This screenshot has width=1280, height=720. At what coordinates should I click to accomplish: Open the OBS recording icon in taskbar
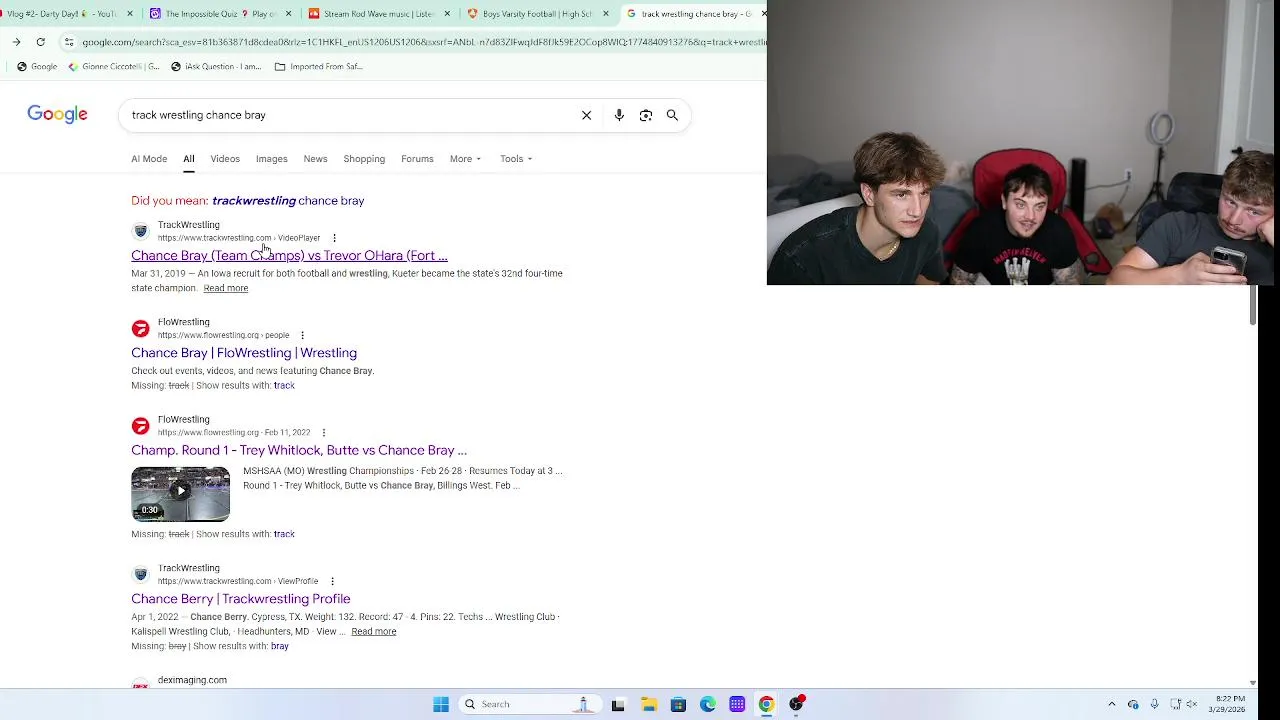click(x=796, y=704)
